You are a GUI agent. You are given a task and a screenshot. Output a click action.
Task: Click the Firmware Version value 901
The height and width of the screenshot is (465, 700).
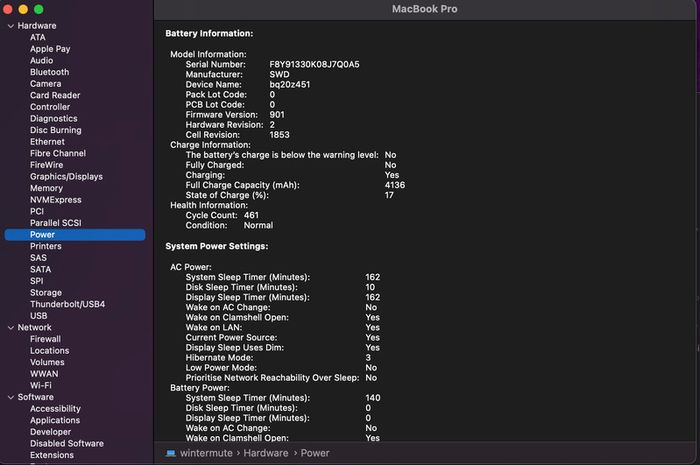point(277,115)
